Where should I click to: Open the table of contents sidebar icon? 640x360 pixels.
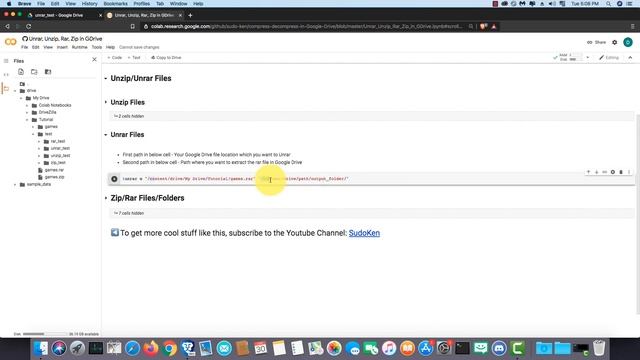[6, 61]
